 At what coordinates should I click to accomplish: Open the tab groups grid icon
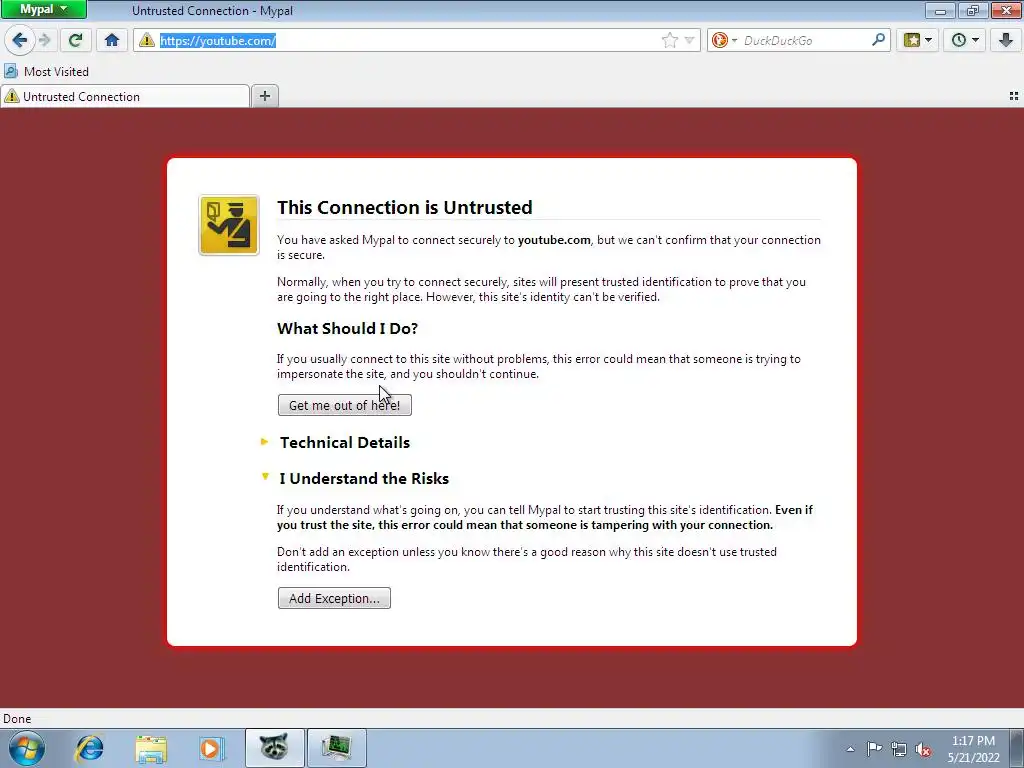pos(1014,96)
